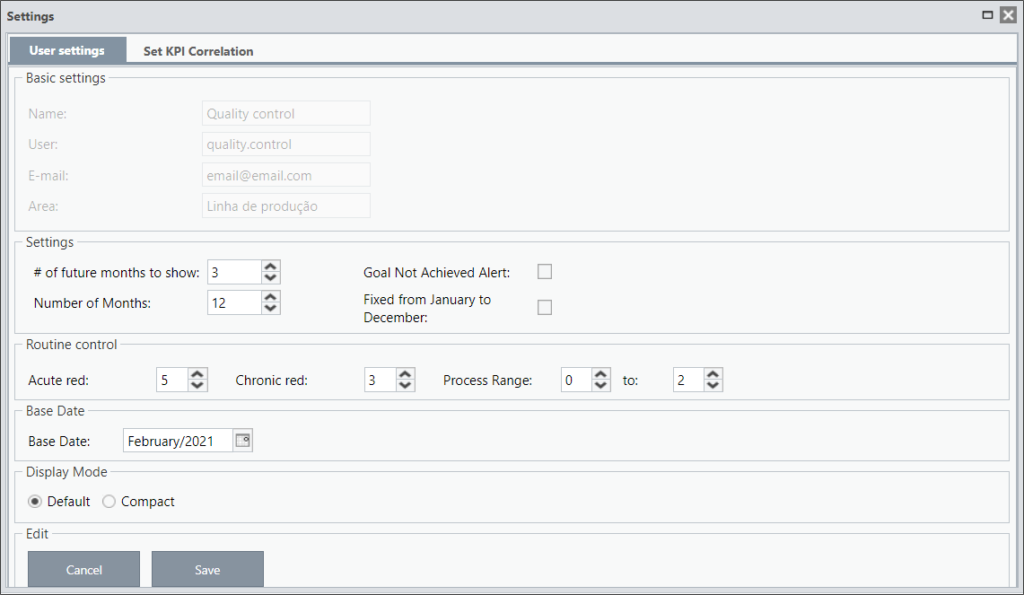1024x595 pixels.
Task: Click the future months value field
Action: coord(235,272)
